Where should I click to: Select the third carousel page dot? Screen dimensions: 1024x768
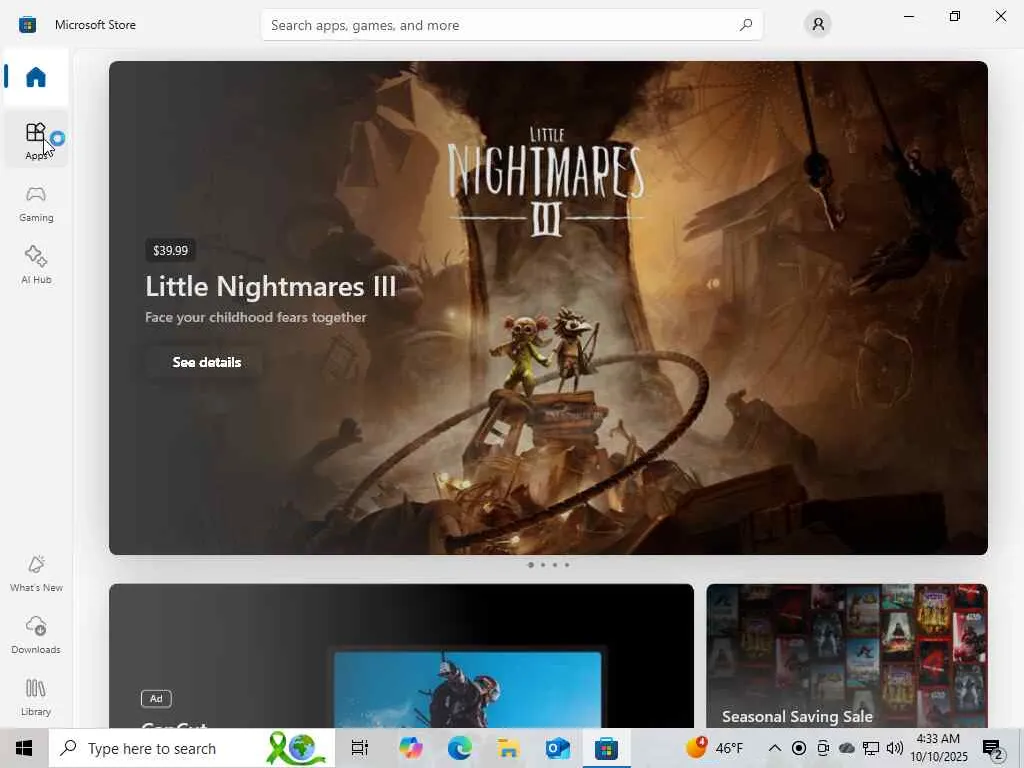pyautogui.click(x=555, y=565)
